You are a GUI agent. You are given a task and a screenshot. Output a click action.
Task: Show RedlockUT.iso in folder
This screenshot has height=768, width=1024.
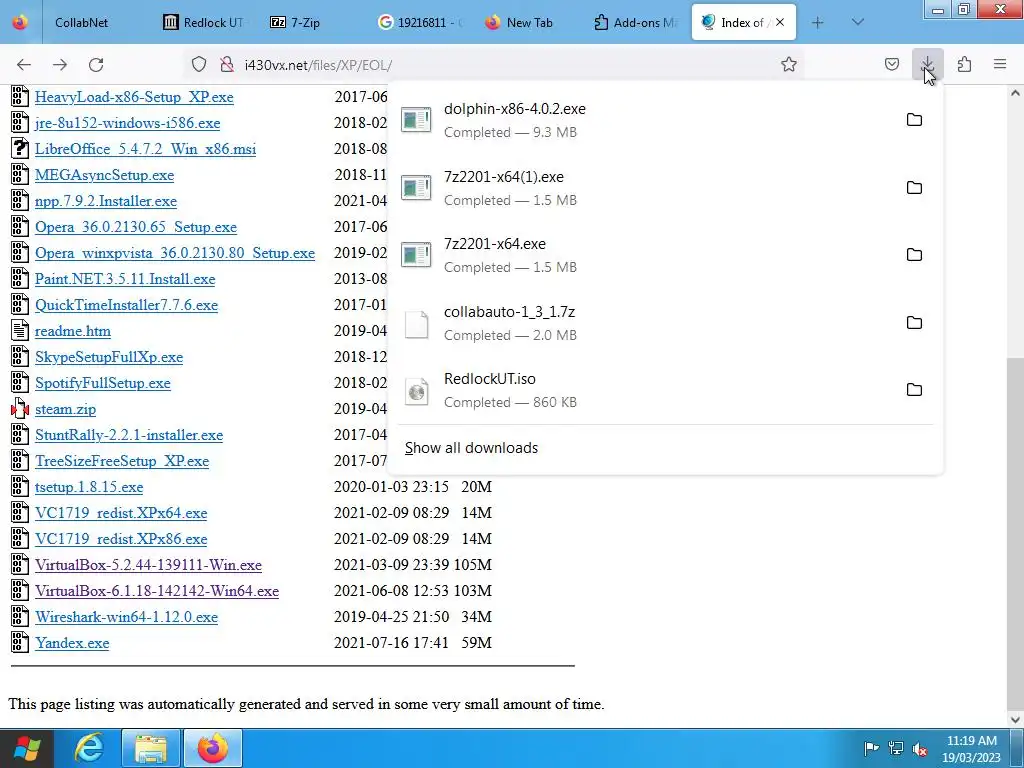coord(914,390)
